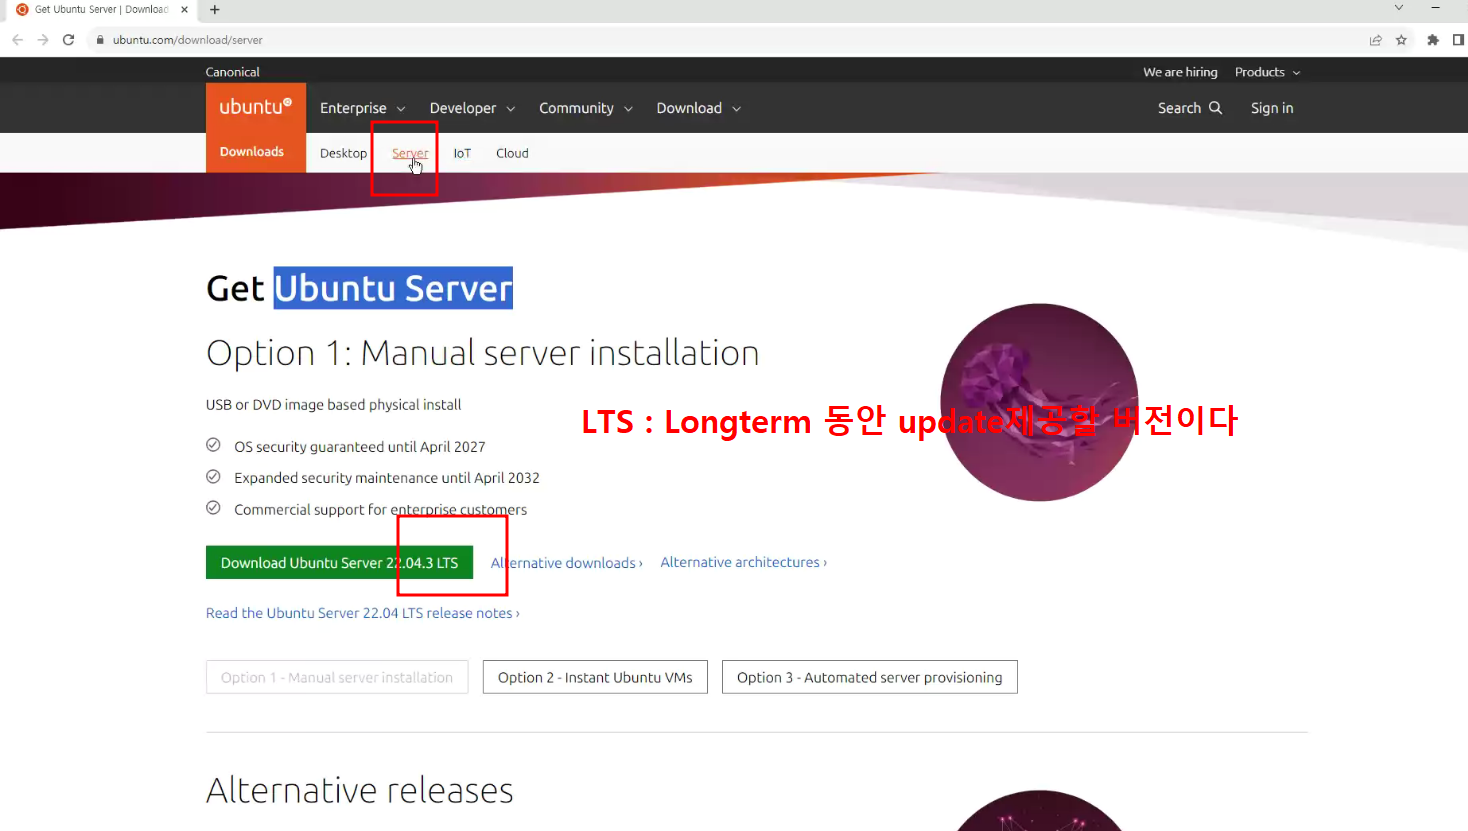Expand the Community menu
The height and width of the screenshot is (831, 1468).
(x=586, y=108)
